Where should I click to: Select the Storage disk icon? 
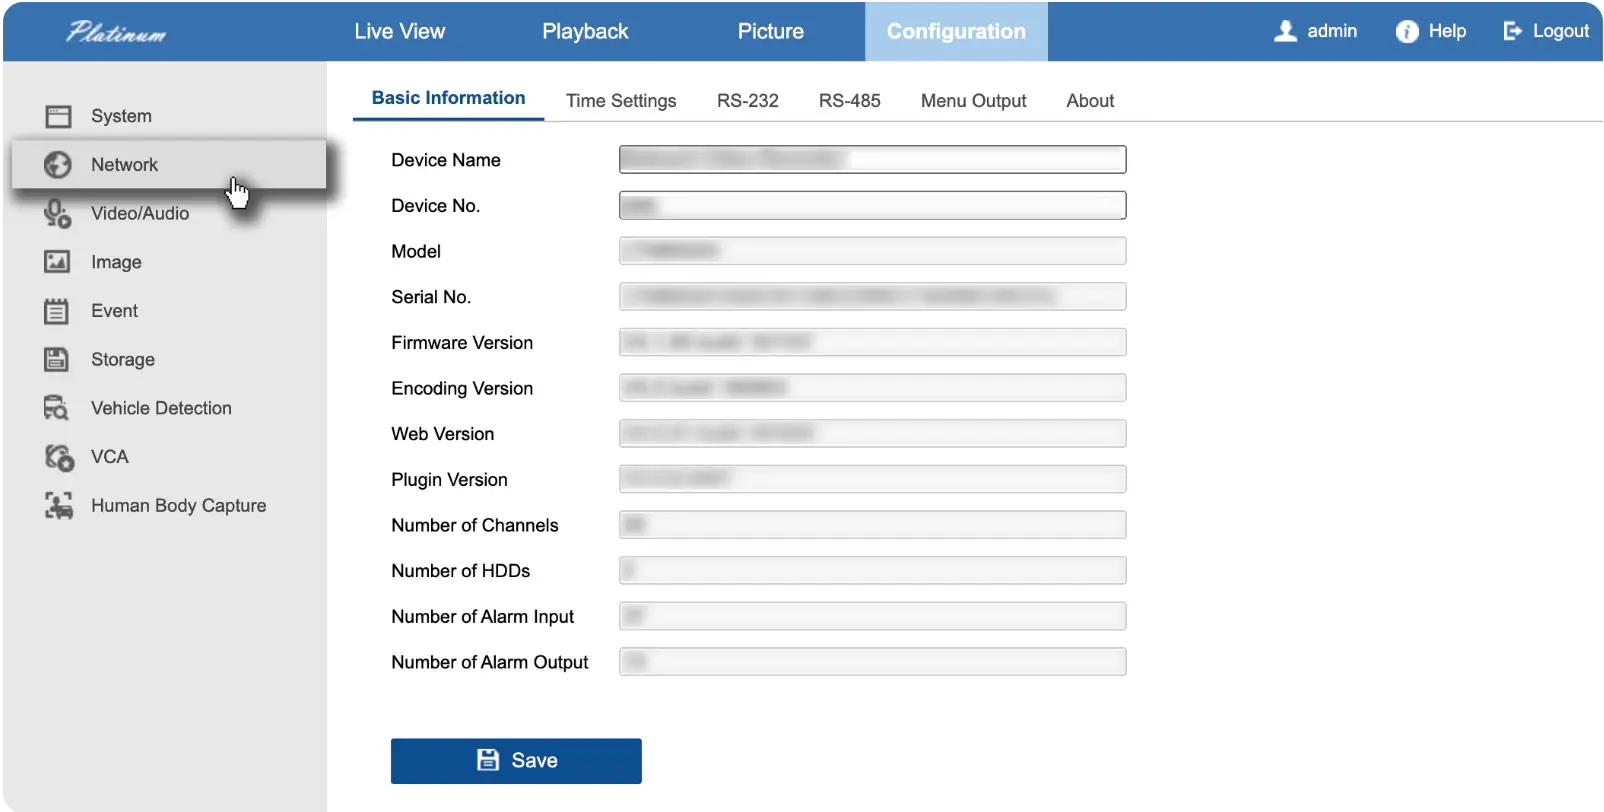(56, 359)
